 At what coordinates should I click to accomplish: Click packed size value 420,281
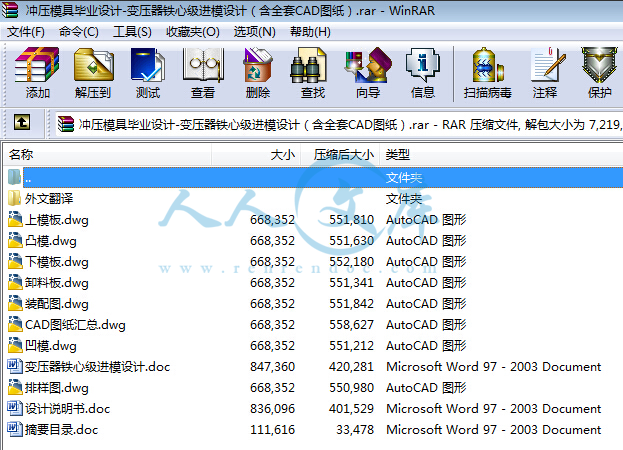pyautogui.click(x=352, y=367)
